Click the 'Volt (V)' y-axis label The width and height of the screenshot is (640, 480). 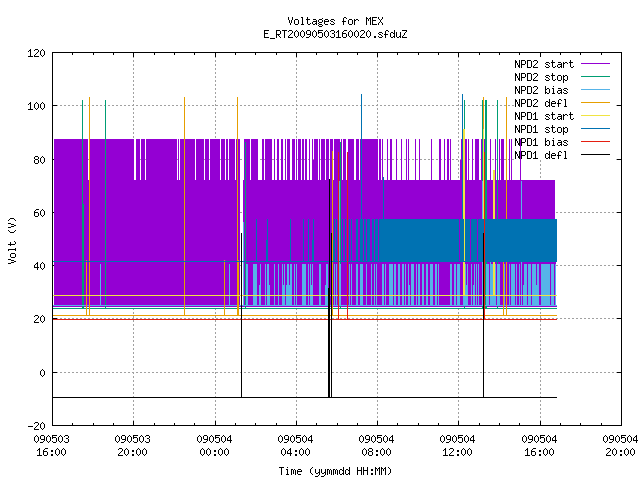coord(12,240)
